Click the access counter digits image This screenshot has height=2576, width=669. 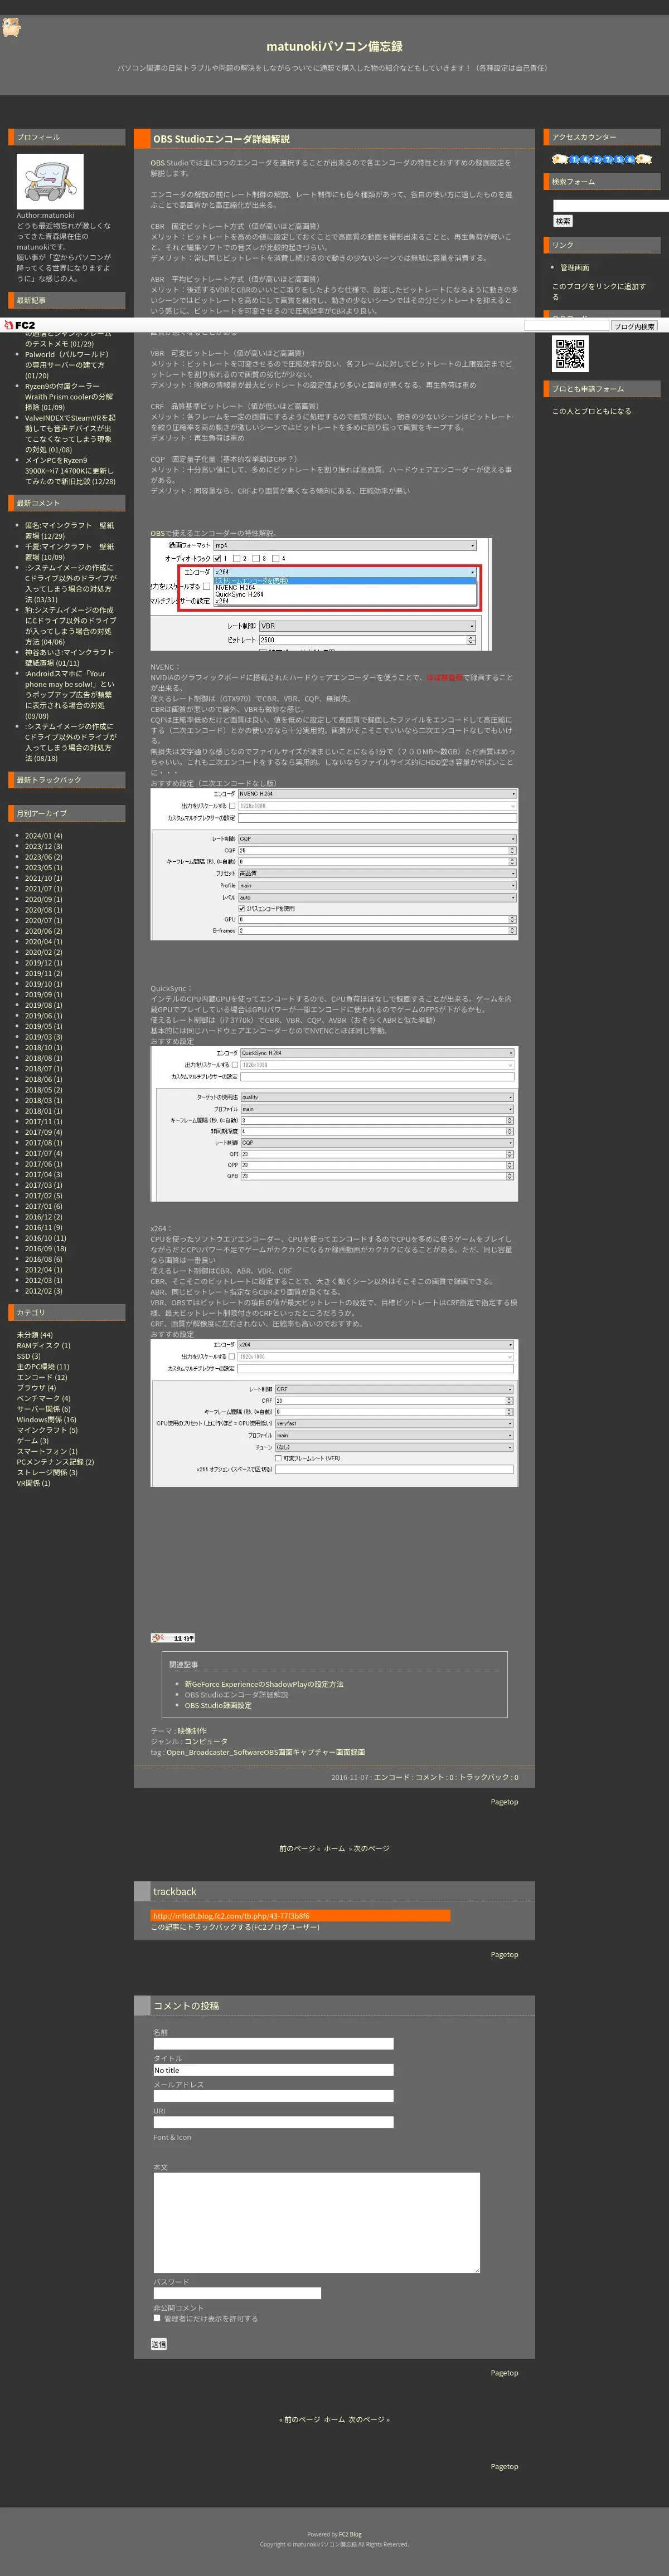[x=601, y=159]
